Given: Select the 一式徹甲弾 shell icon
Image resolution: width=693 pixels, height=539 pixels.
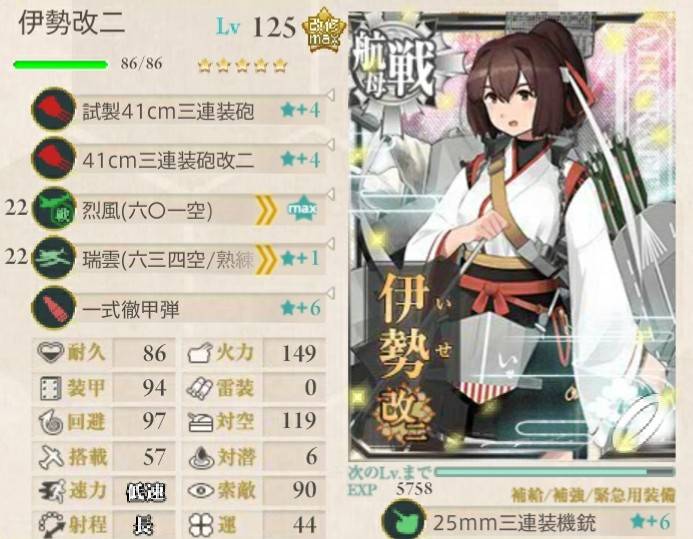Looking at the screenshot, I should coord(54,307).
